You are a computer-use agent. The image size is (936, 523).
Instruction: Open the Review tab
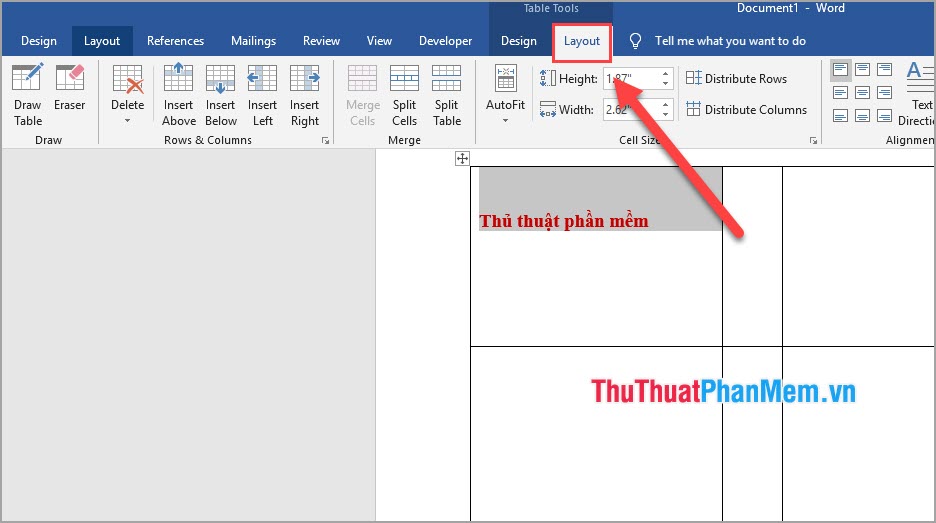tap(321, 41)
